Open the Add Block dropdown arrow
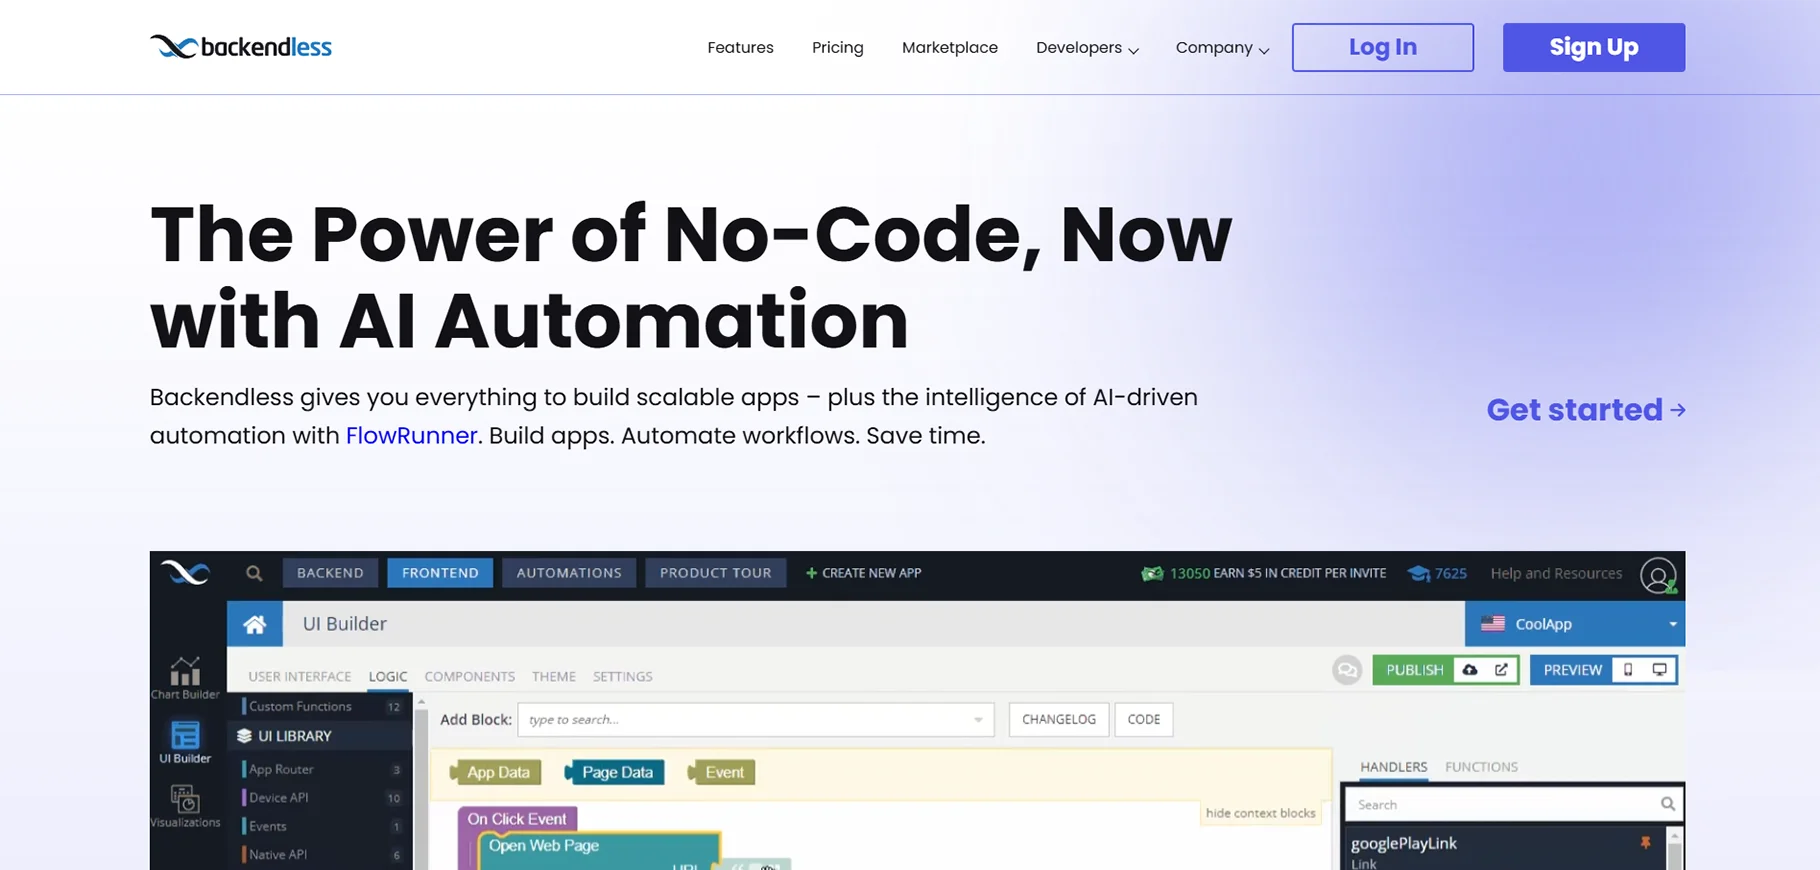The image size is (1820, 870). (978, 720)
